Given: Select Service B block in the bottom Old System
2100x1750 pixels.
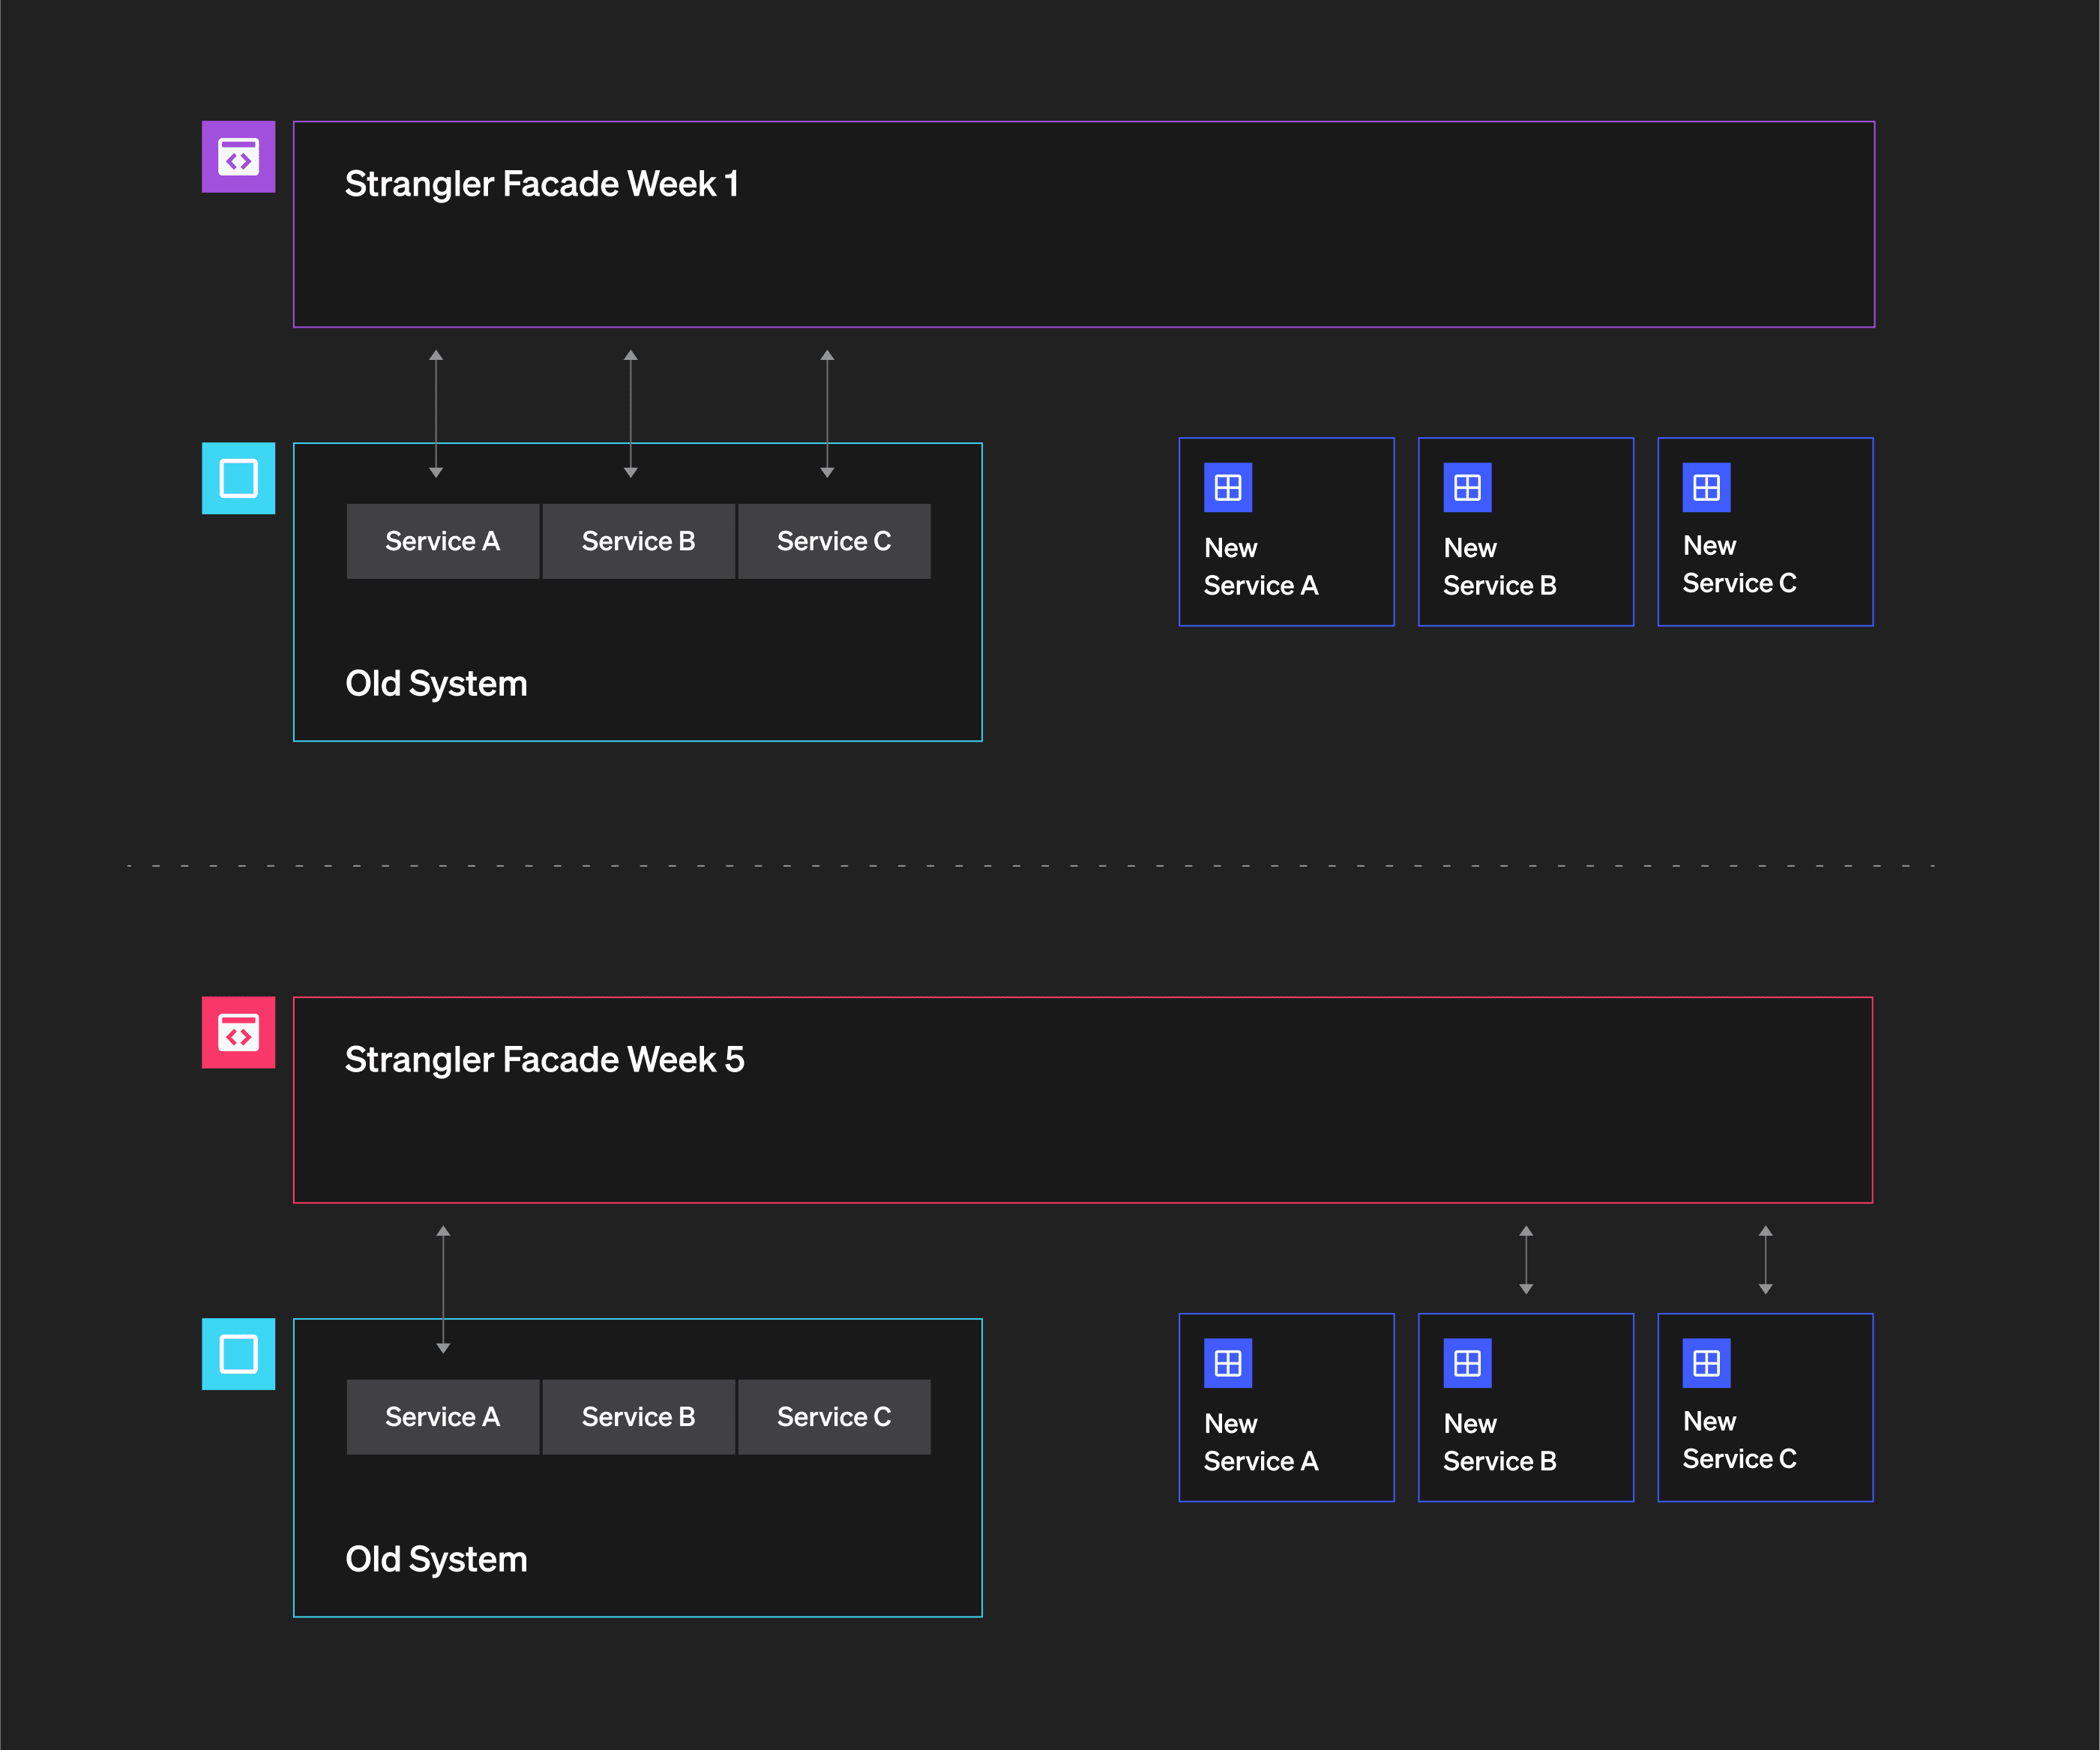Looking at the screenshot, I should pyautogui.click(x=638, y=1417).
